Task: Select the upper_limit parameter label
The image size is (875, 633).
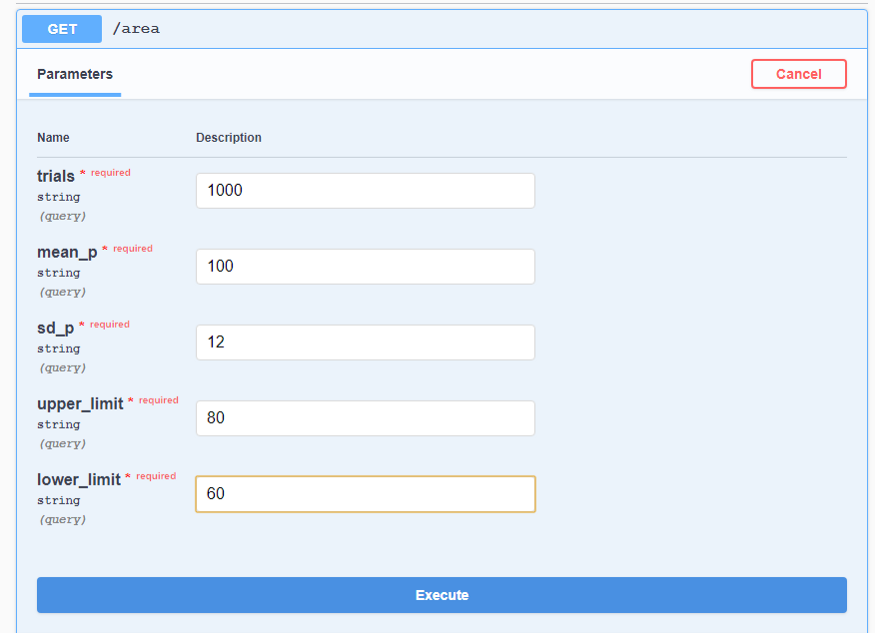Action: [80, 403]
